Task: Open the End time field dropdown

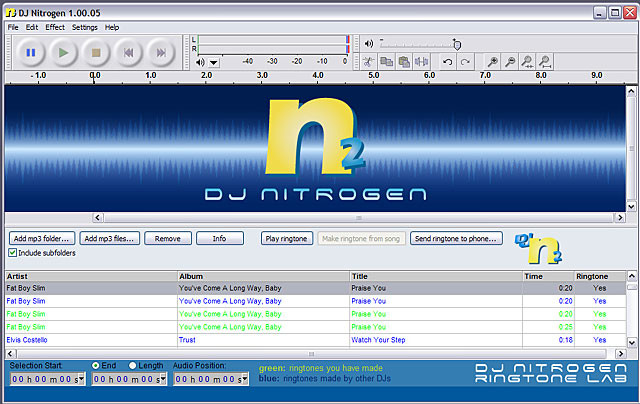Action: coord(163,379)
